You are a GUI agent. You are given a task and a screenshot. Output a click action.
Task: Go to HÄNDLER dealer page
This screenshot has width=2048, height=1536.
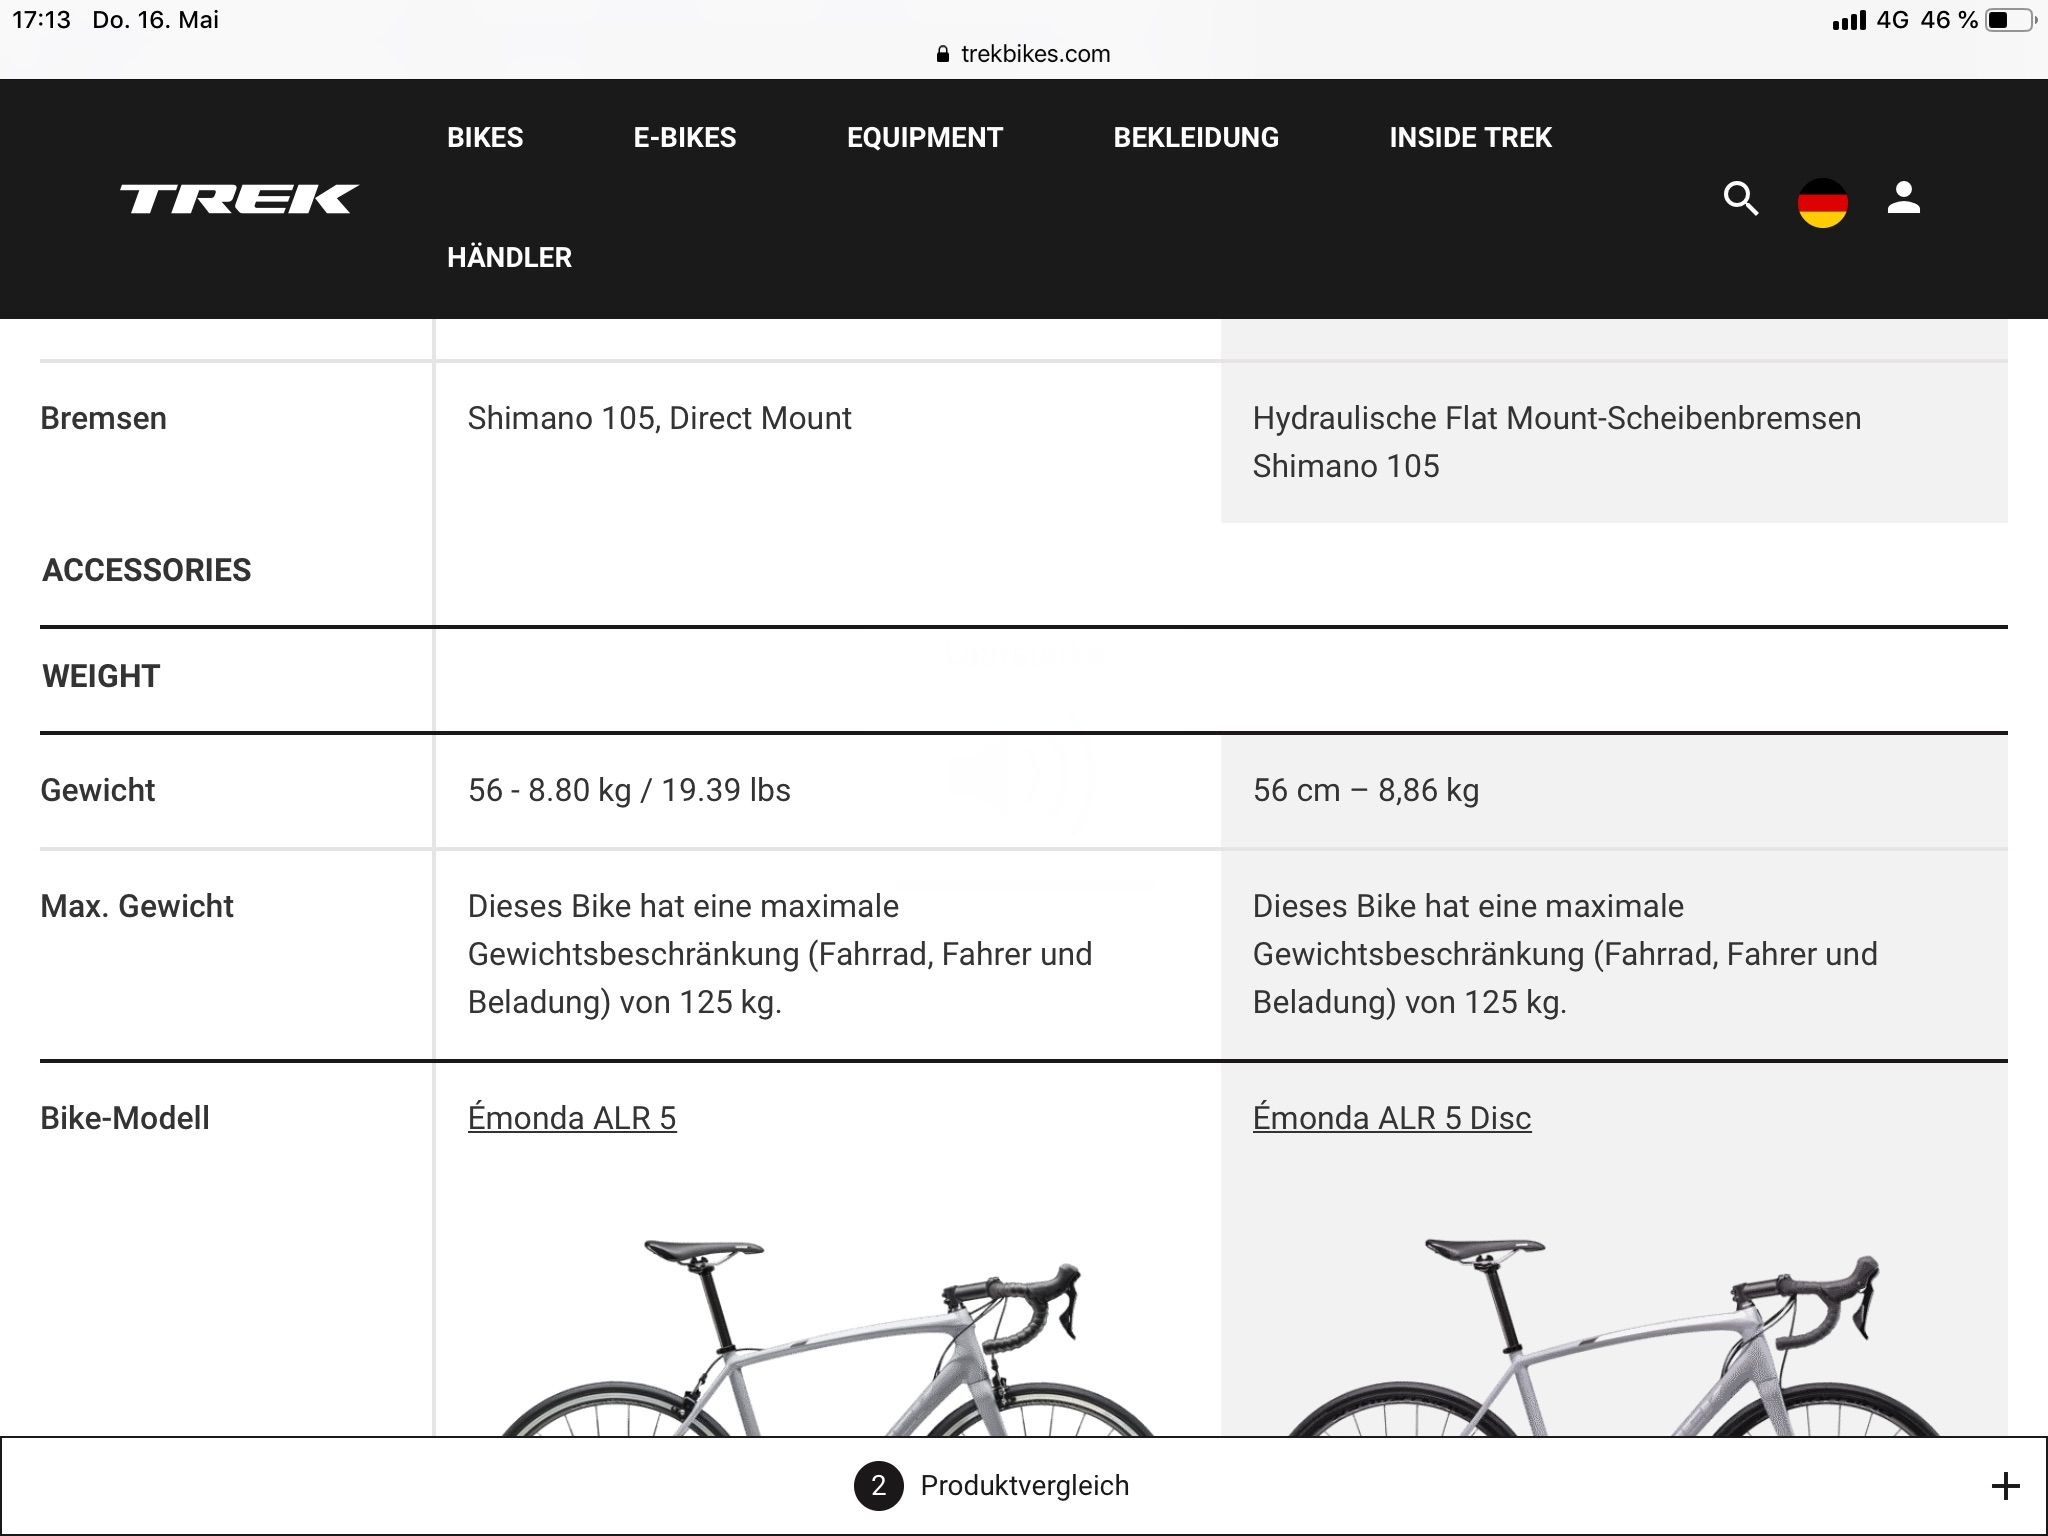[x=509, y=258]
